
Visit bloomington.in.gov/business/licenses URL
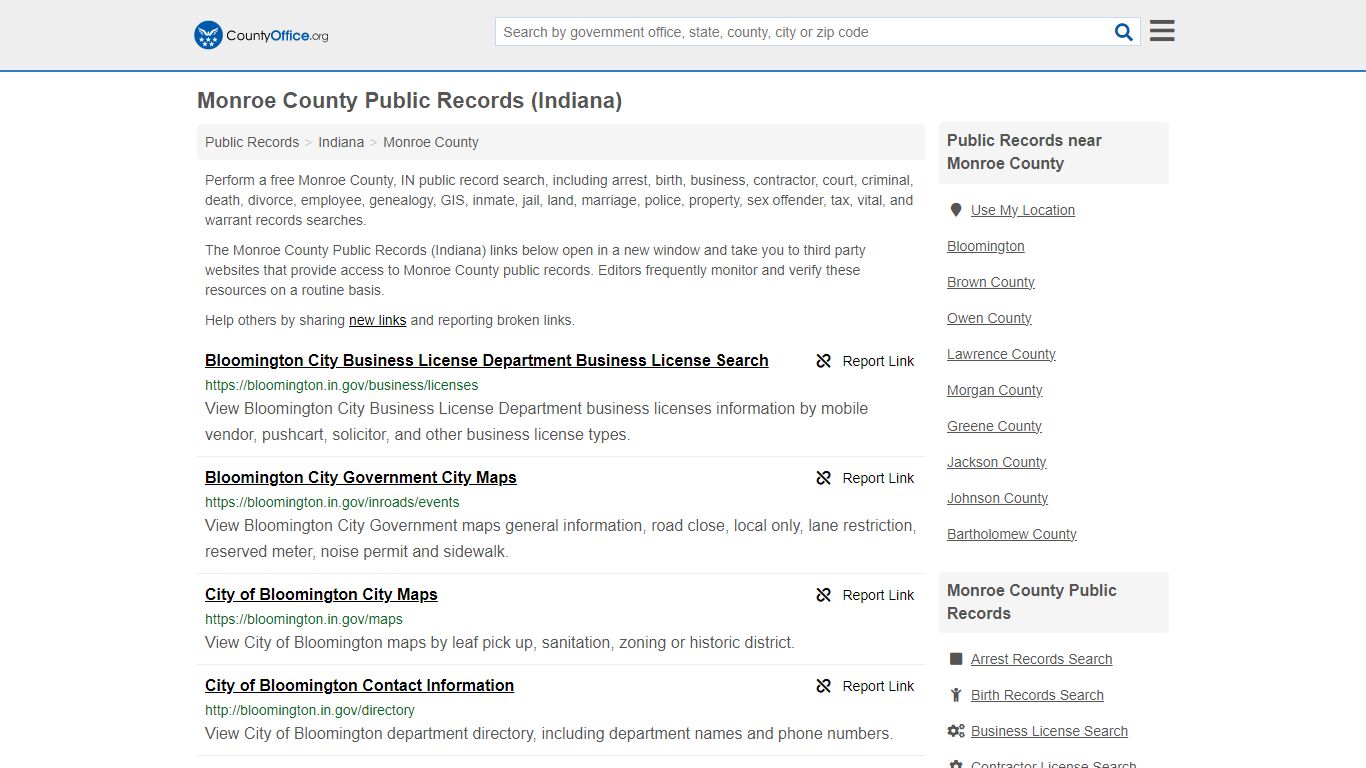tap(342, 385)
